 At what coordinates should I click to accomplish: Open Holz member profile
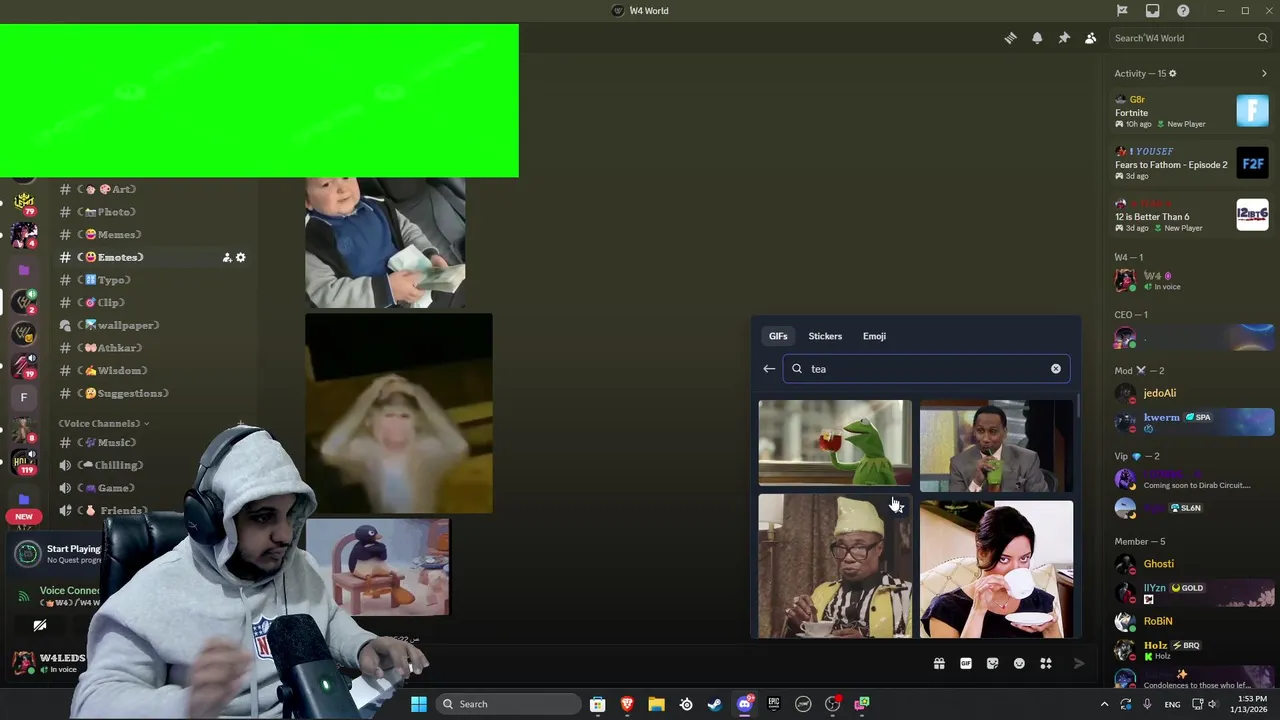pyautogui.click(x=1192, y=650)
